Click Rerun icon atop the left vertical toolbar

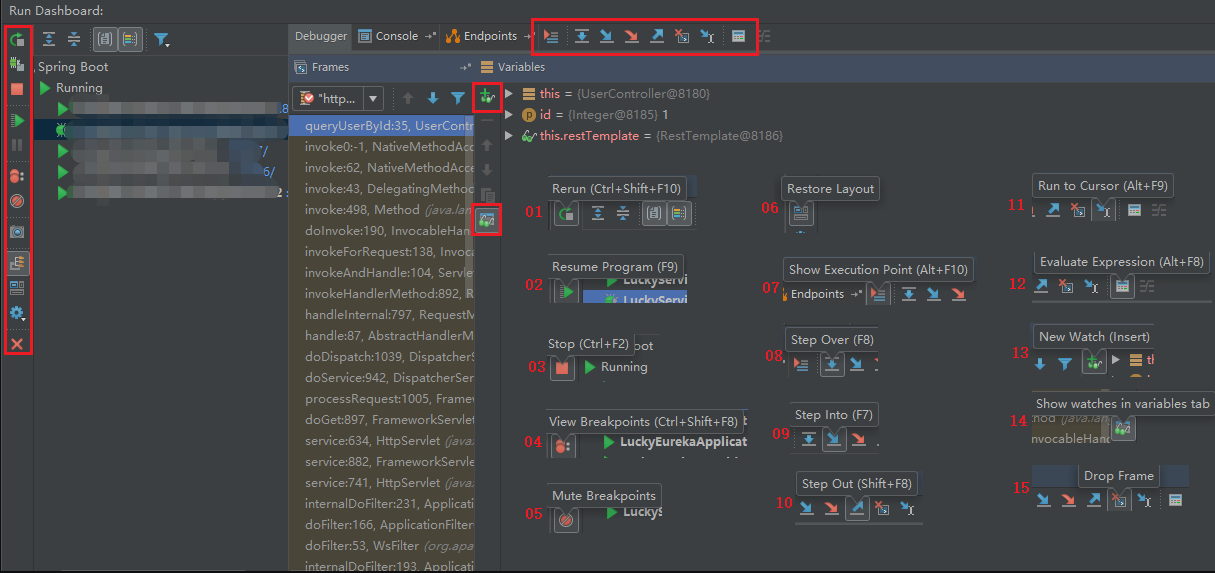pos(17,41)
